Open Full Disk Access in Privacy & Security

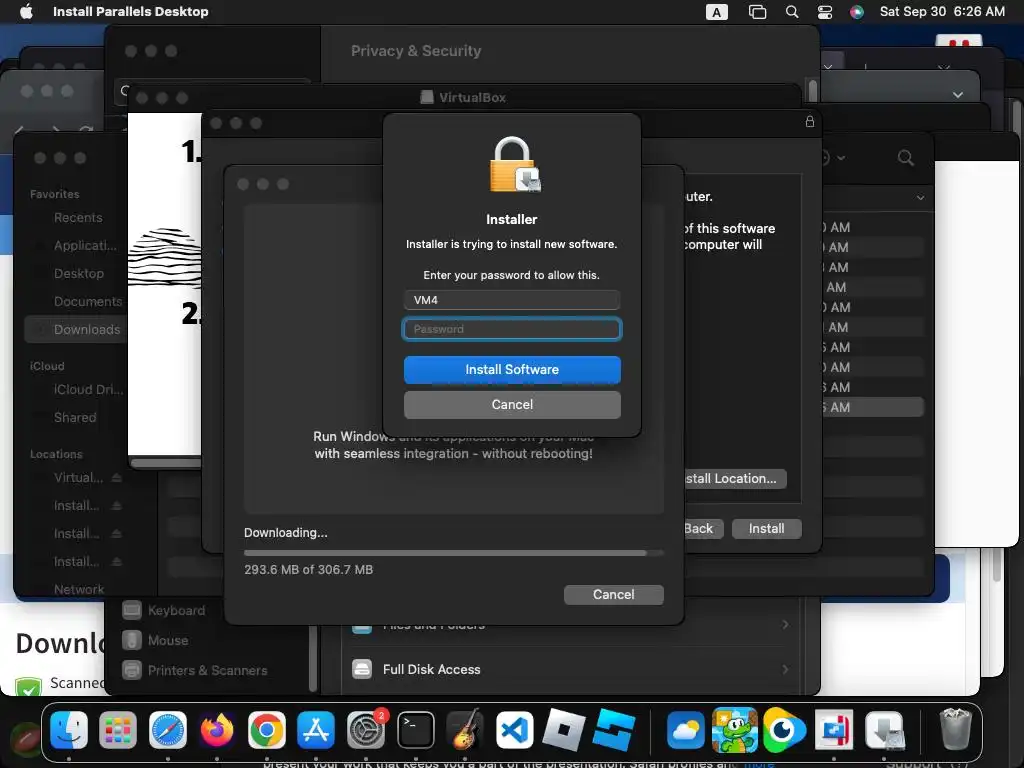click(569, 669)
